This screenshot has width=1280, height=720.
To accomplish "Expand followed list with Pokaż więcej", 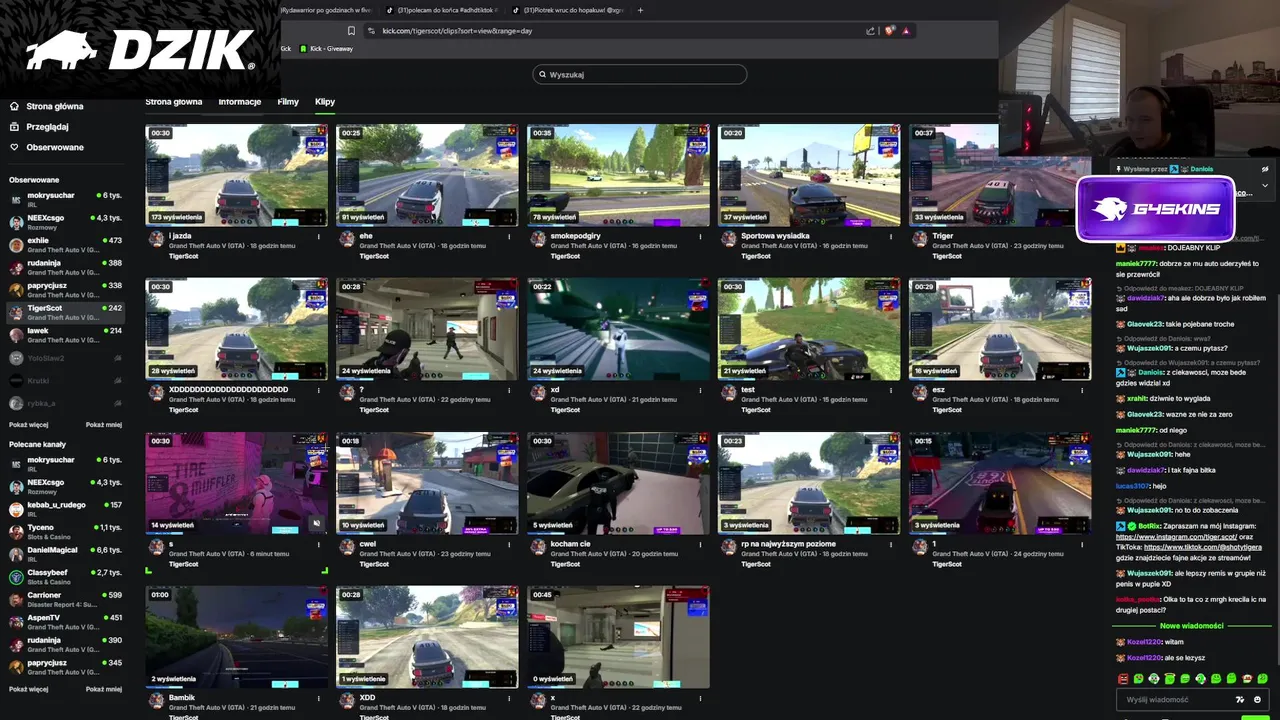I will point(29,424).
